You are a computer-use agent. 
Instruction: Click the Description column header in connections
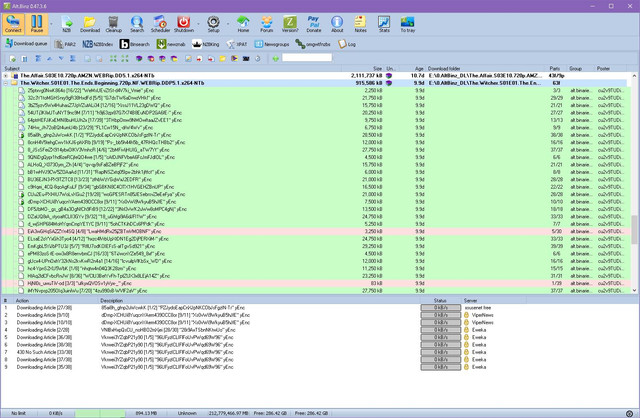tap(260, 300)
